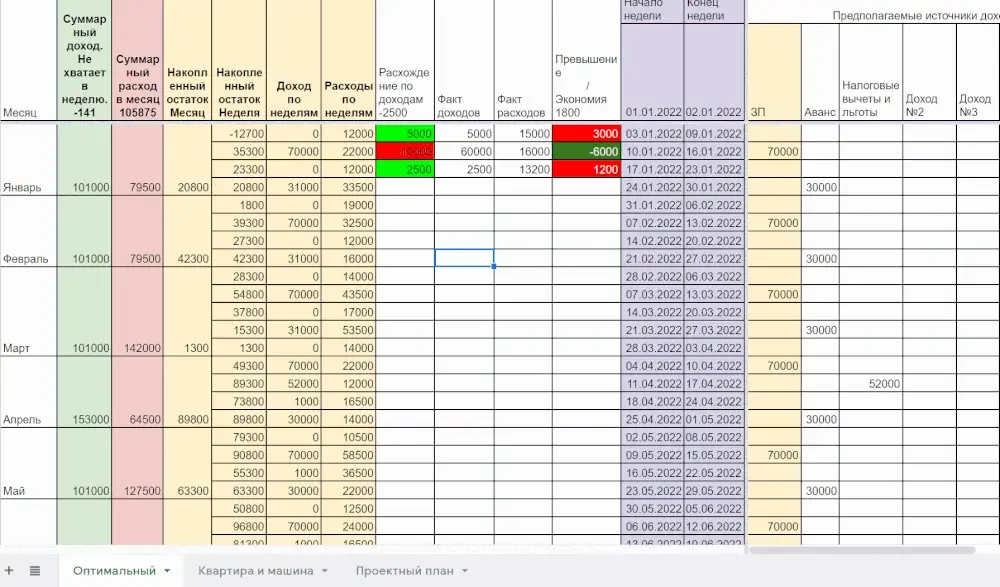Select the Суммарный расход header cell
This screenshot has width=1000, height=587.
coord(137,61)
